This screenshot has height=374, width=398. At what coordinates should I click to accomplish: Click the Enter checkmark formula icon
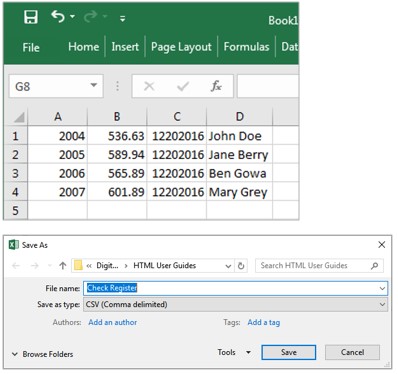tap(183, 86)
